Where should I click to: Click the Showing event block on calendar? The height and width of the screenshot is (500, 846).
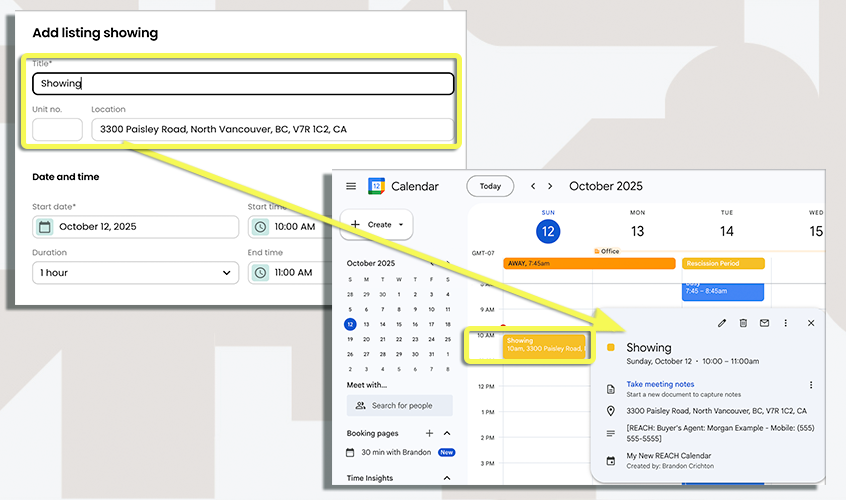click(x=544, y=345)
